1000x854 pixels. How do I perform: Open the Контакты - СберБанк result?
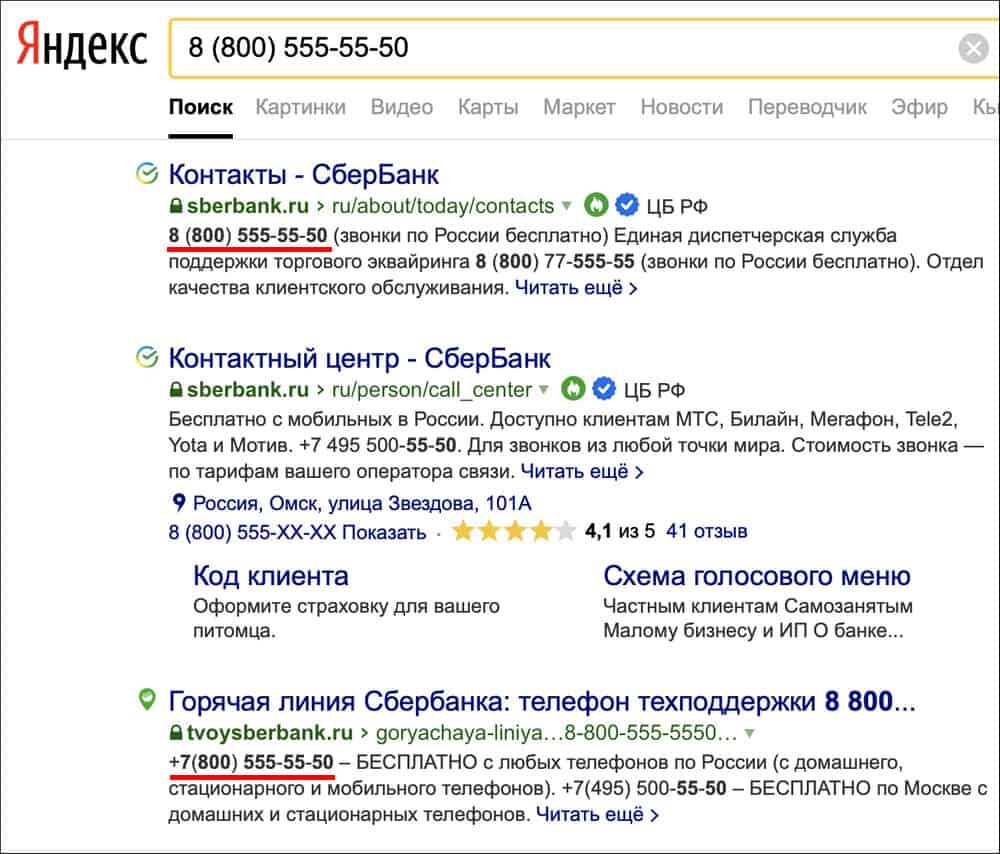pos(304,174)
